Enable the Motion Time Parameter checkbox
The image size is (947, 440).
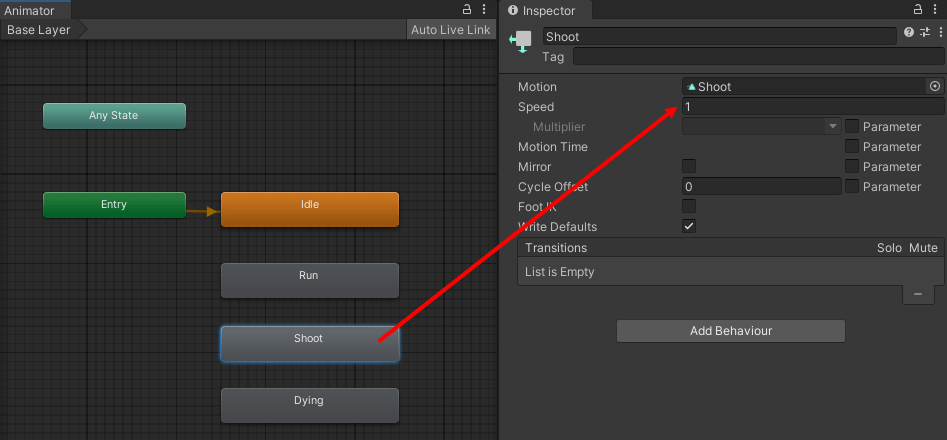852,147
